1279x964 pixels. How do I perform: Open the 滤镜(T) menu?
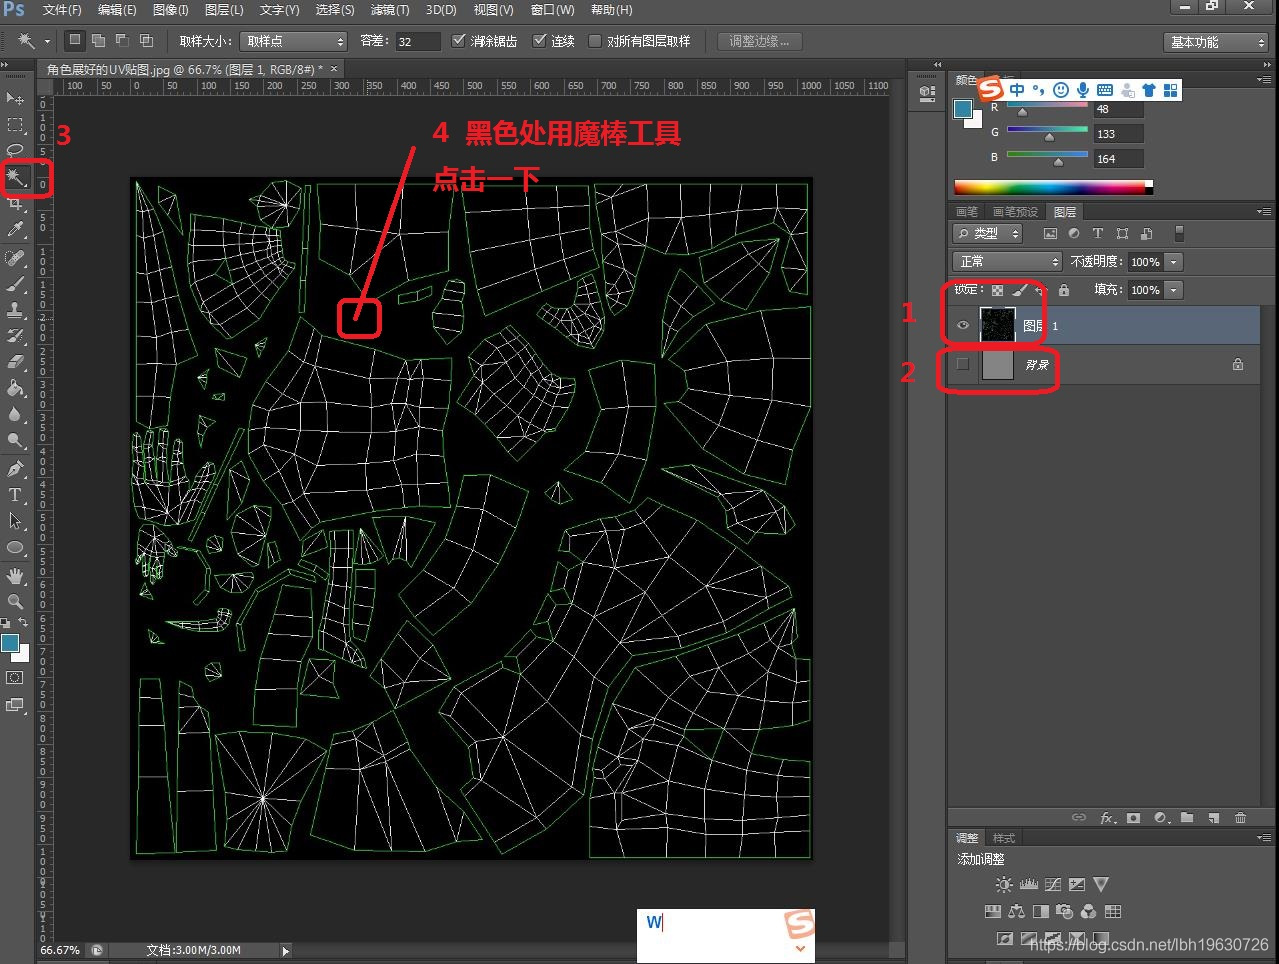click(x=389, y=10)
